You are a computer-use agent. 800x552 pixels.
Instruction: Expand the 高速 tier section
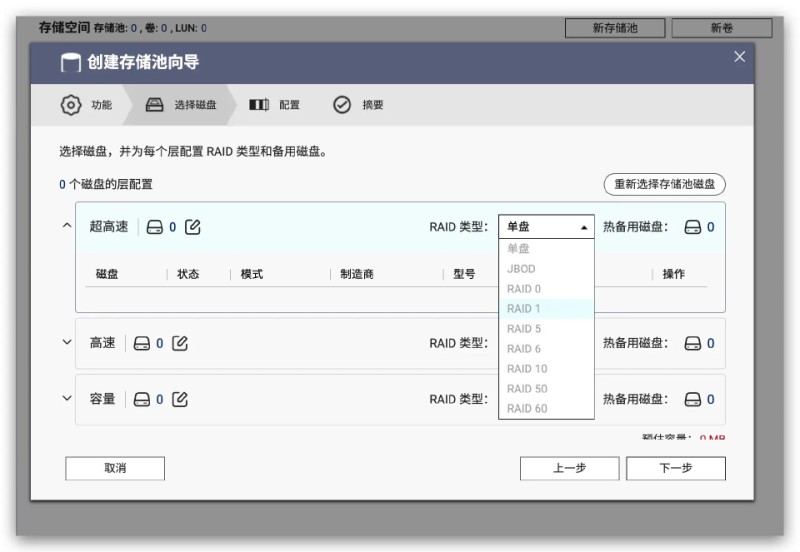click(67, 343)
